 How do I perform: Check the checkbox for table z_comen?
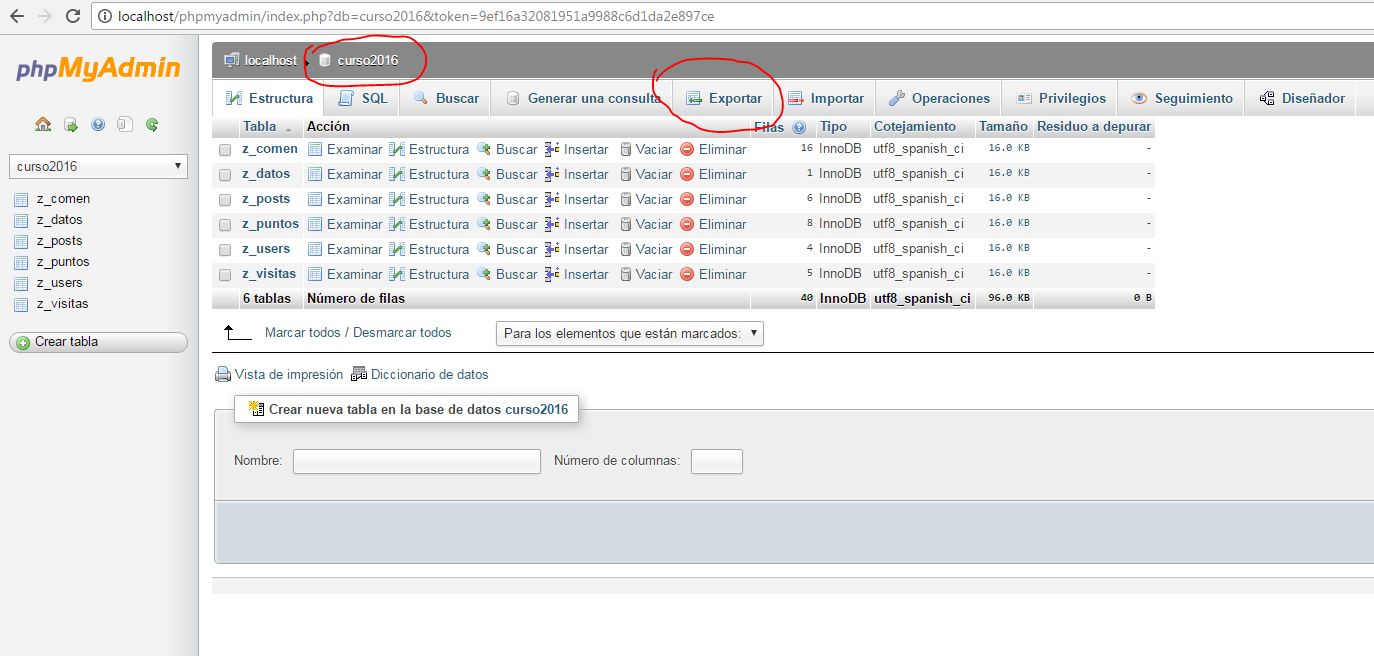225,149
